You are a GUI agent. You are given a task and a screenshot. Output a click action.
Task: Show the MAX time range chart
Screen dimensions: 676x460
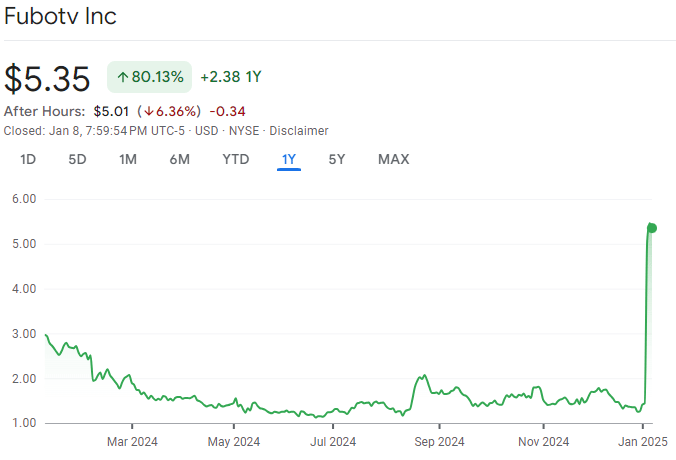click(394, 160)
